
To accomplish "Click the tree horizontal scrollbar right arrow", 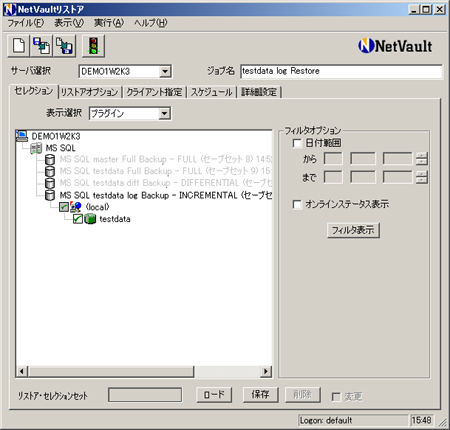I will click(266, 371).
